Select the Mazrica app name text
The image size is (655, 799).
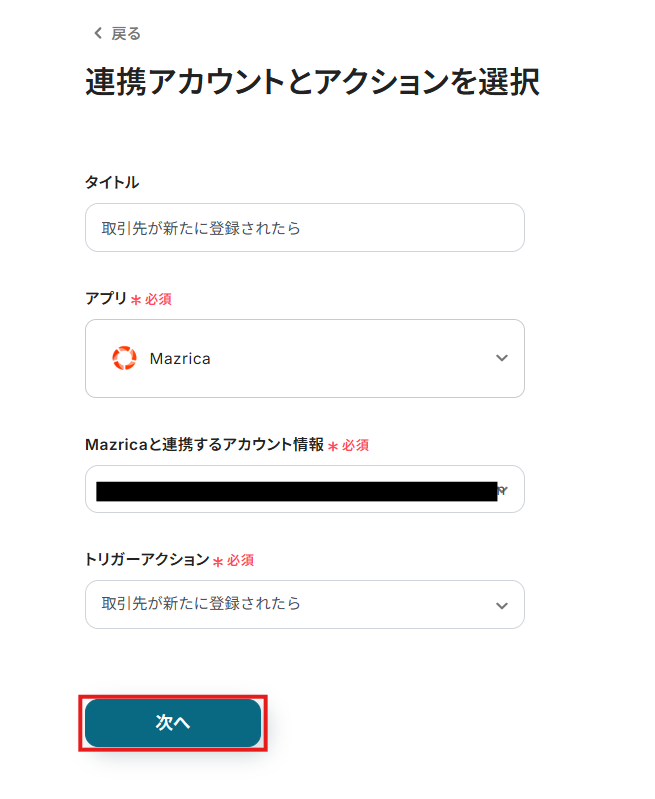[180, 359]
